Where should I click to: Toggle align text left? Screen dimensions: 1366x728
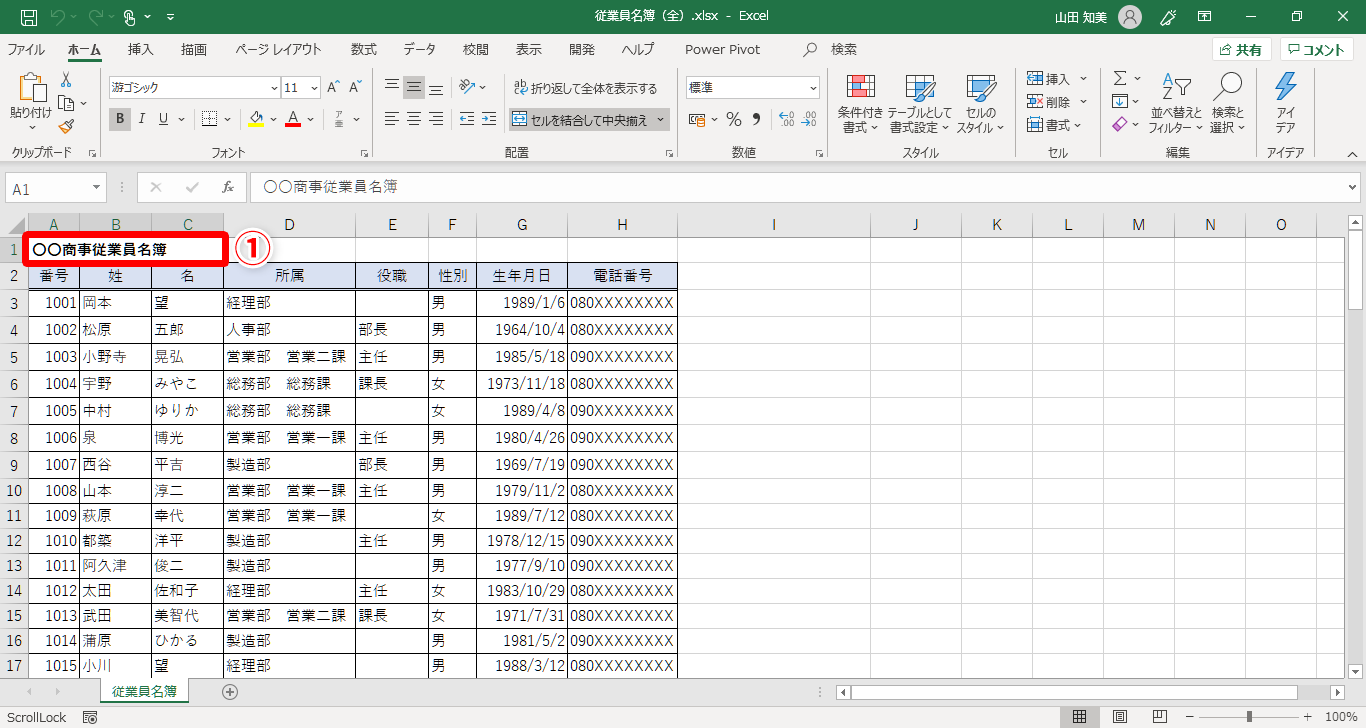(392, 119)
